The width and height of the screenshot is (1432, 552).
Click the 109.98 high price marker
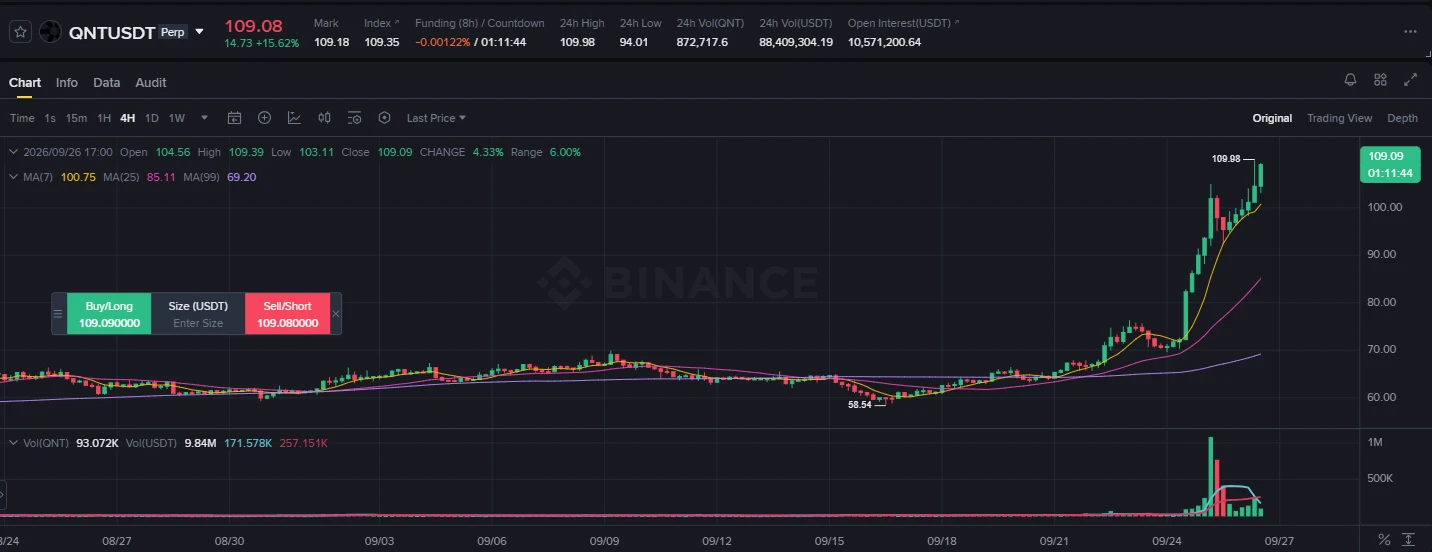pos(1226,158)
